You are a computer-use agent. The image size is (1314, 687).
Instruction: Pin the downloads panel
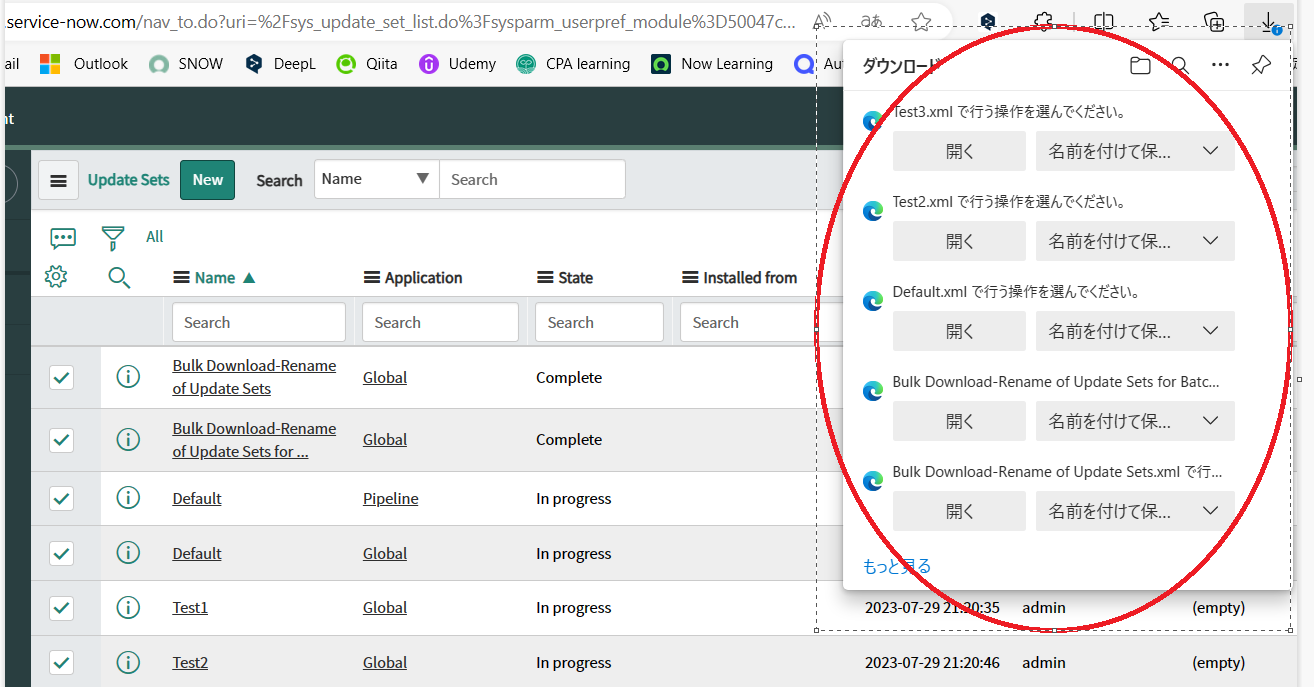[x=1261, y=65]
